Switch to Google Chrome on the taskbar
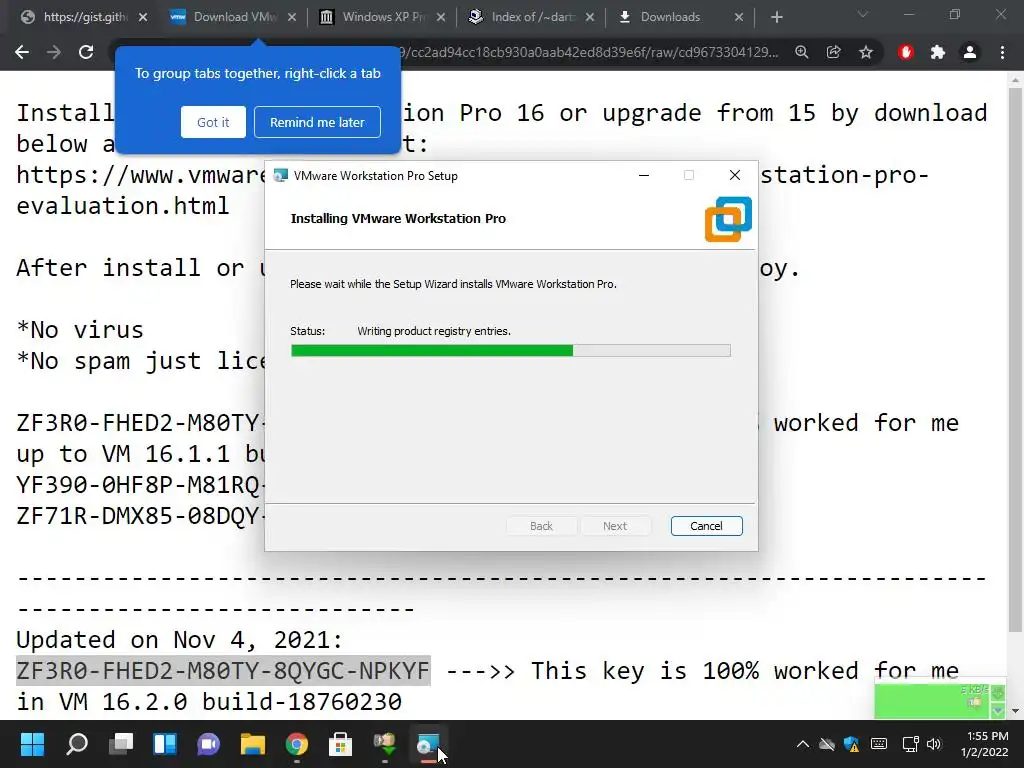 [296, 744]
